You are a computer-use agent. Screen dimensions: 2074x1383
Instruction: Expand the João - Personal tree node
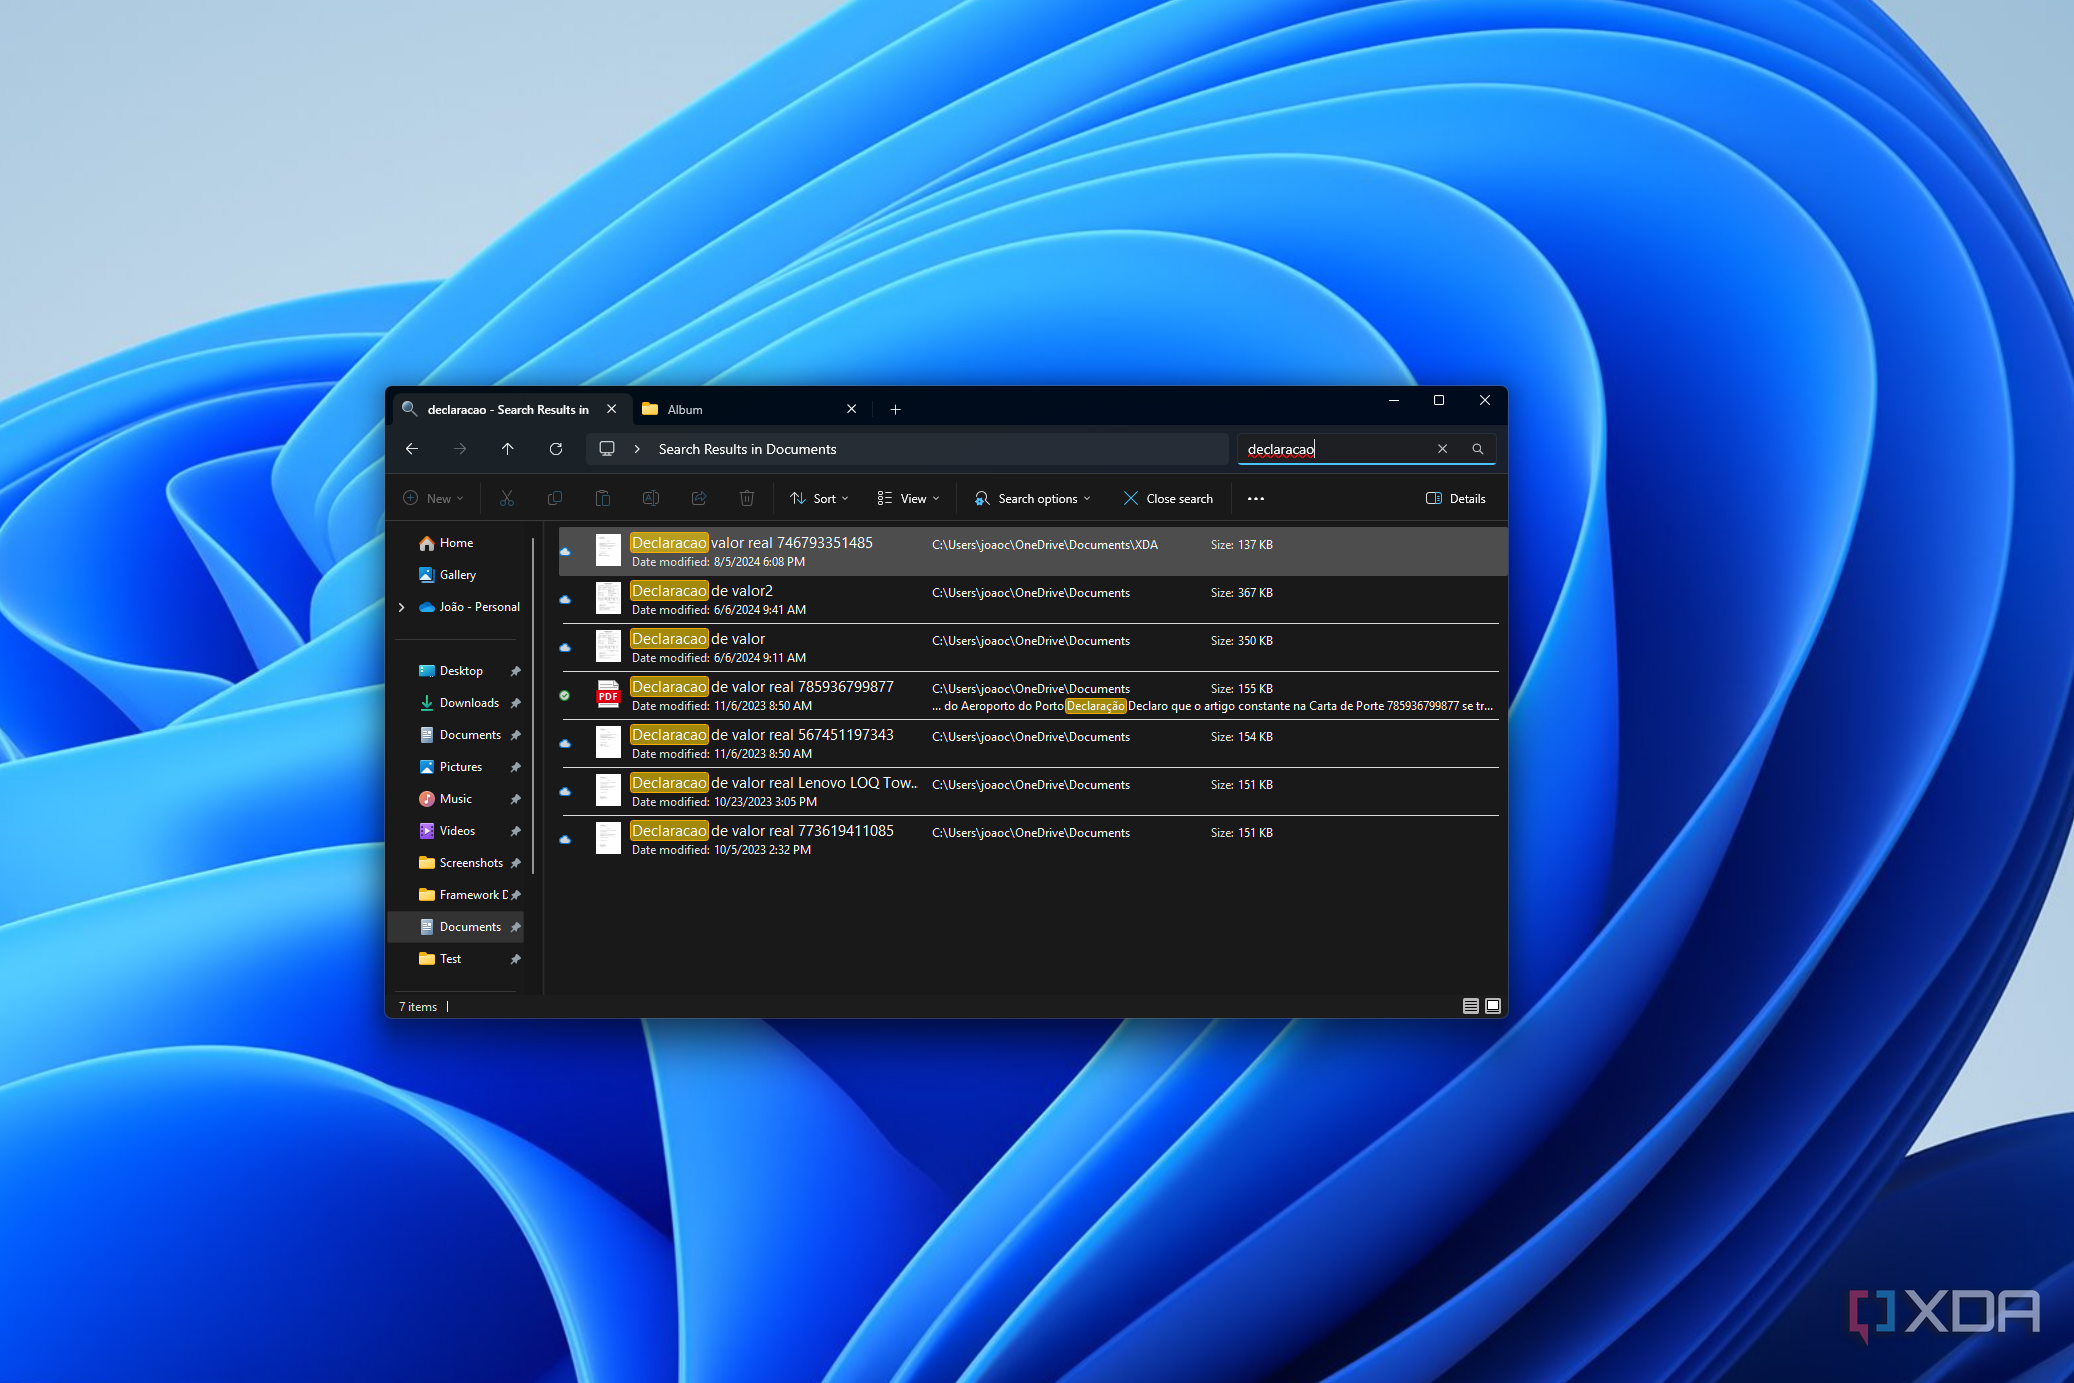pos(402,607)
